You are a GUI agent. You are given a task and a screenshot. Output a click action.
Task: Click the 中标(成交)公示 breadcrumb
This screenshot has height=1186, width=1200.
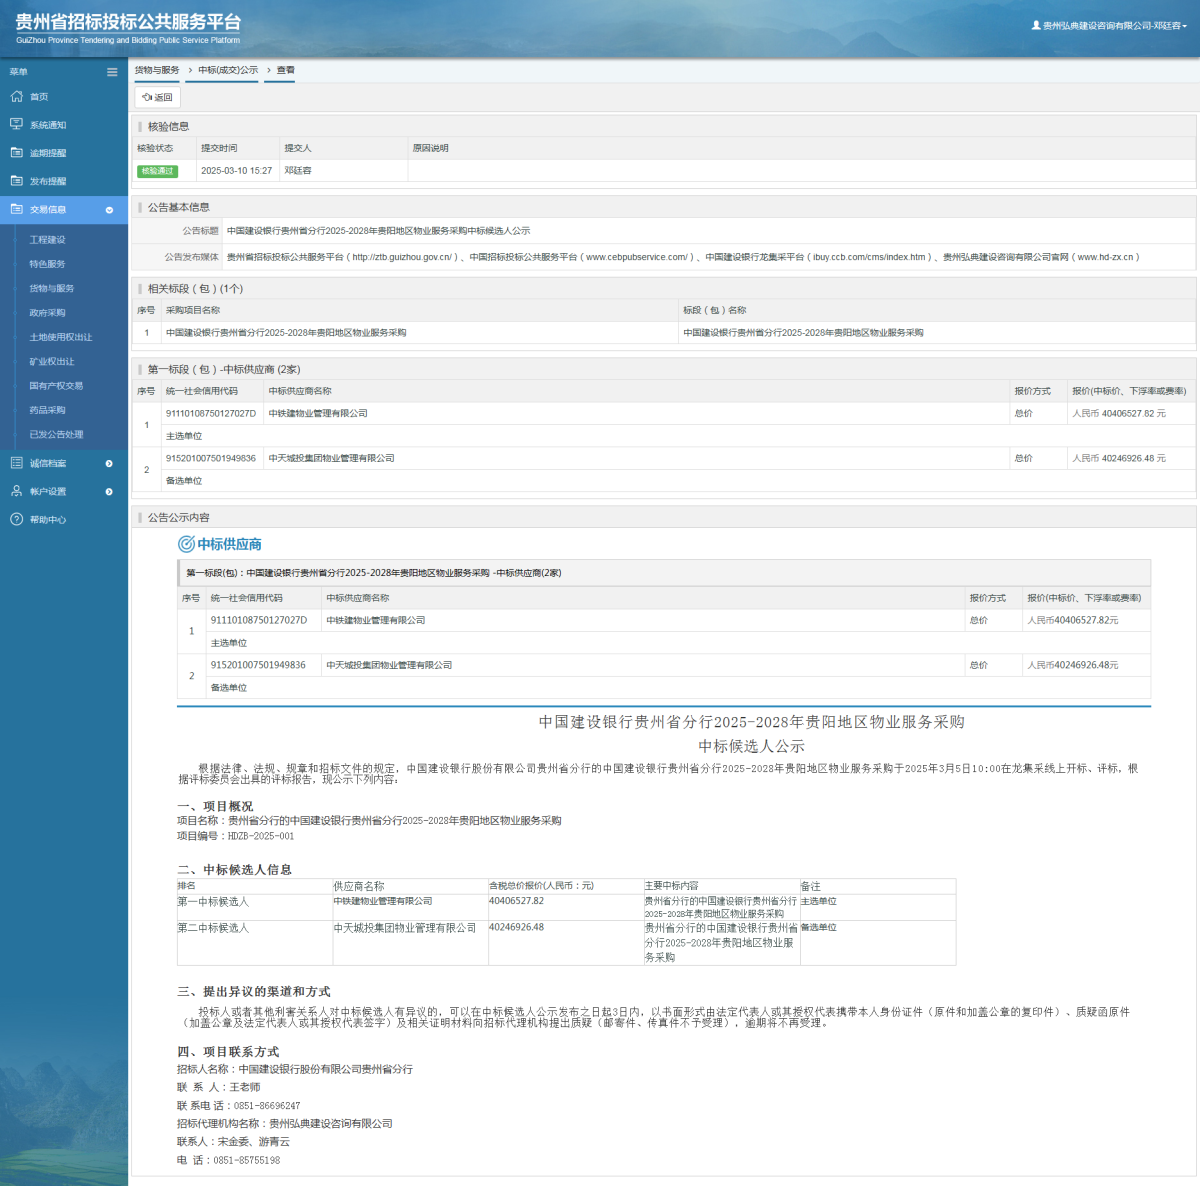coord(228,70)
